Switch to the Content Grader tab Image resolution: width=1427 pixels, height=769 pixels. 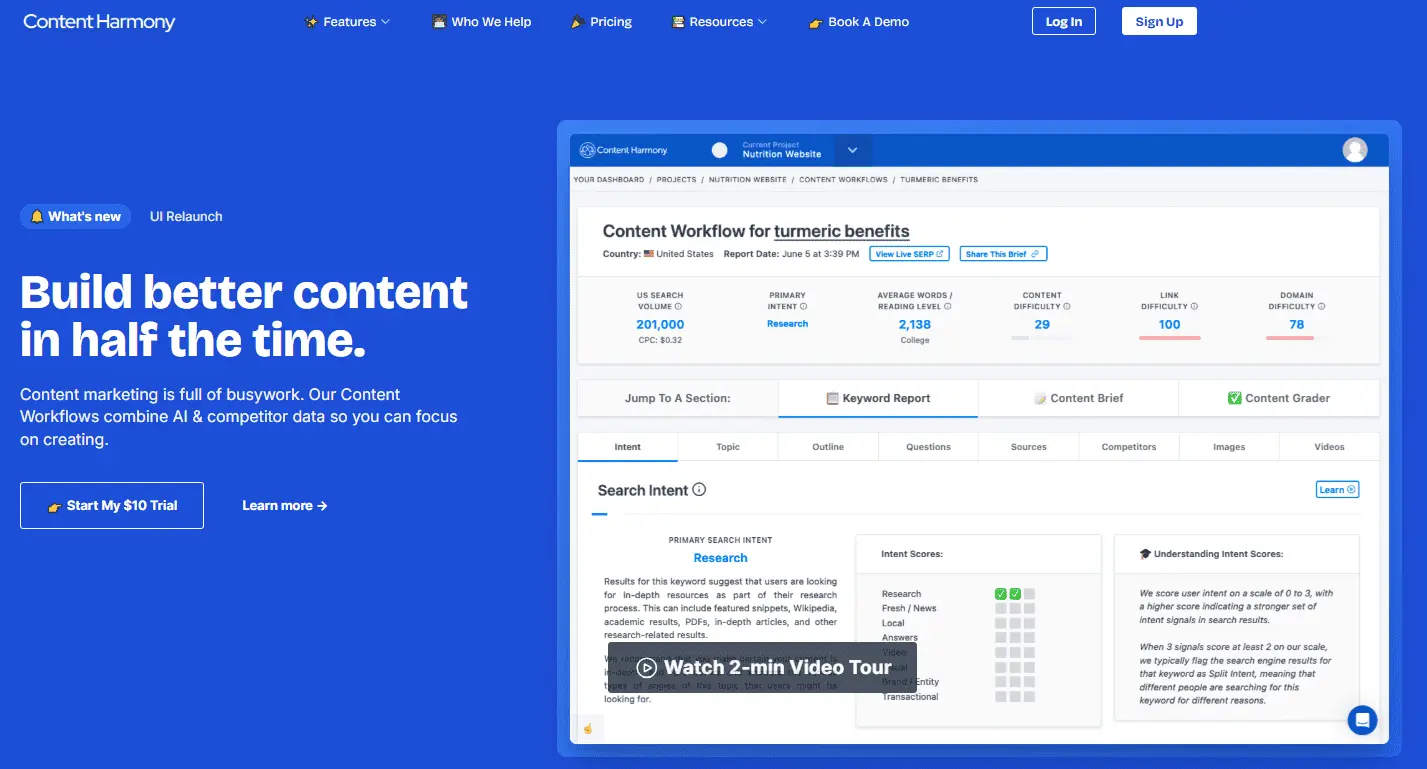point(1279,398)
